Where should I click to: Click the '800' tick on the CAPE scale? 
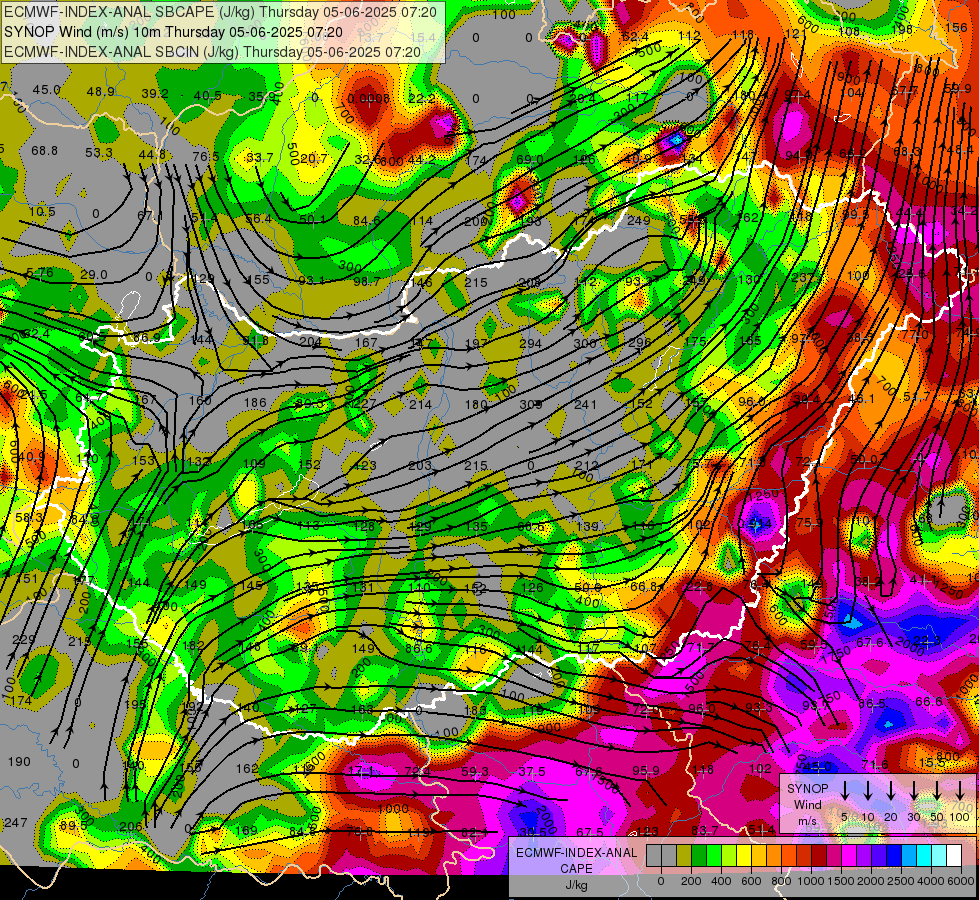pyautogui.click(x=781, y=881)
